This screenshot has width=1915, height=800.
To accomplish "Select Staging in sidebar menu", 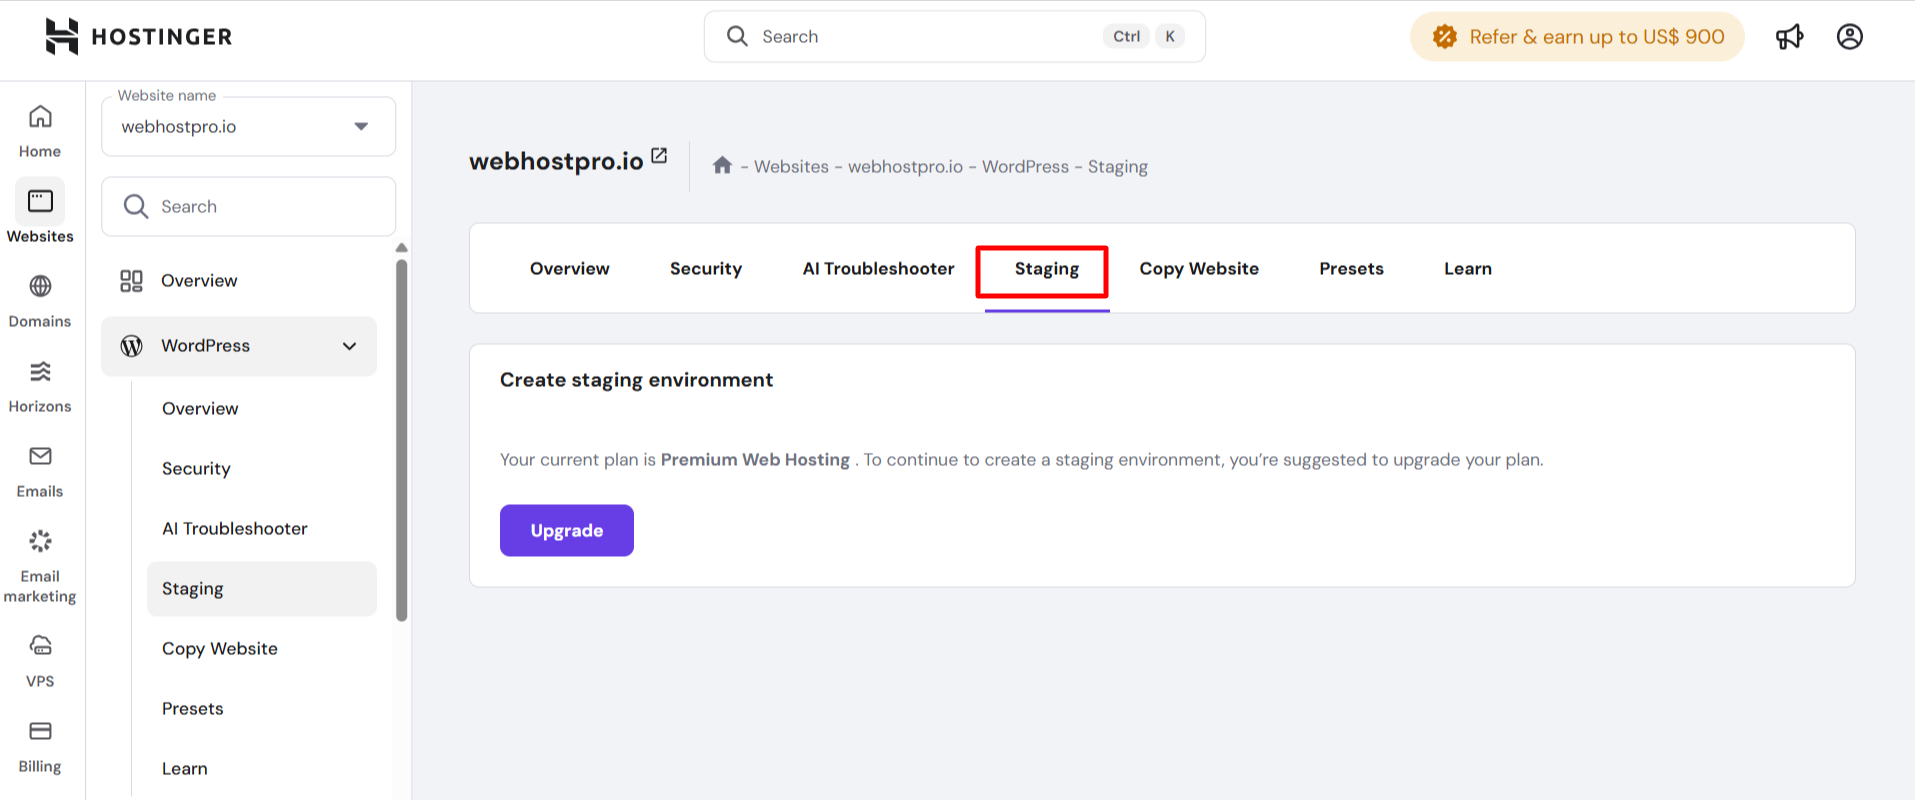I will pos(262,589).
